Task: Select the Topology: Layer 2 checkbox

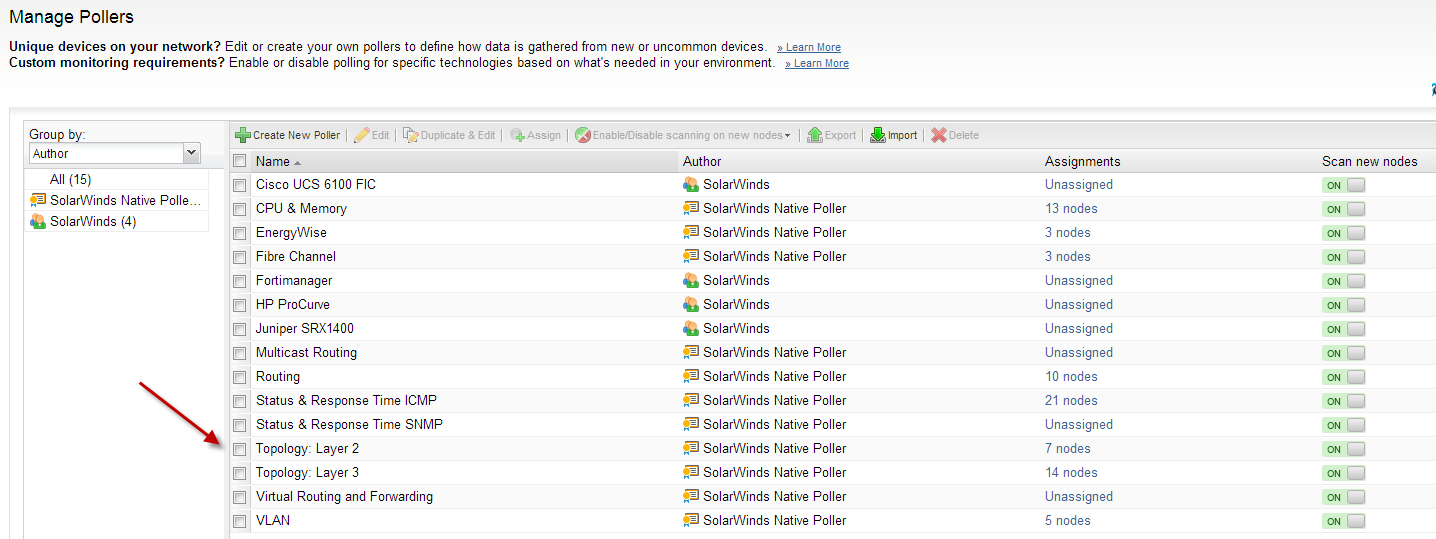Action: pyautogui.click(x=239, y=449)
